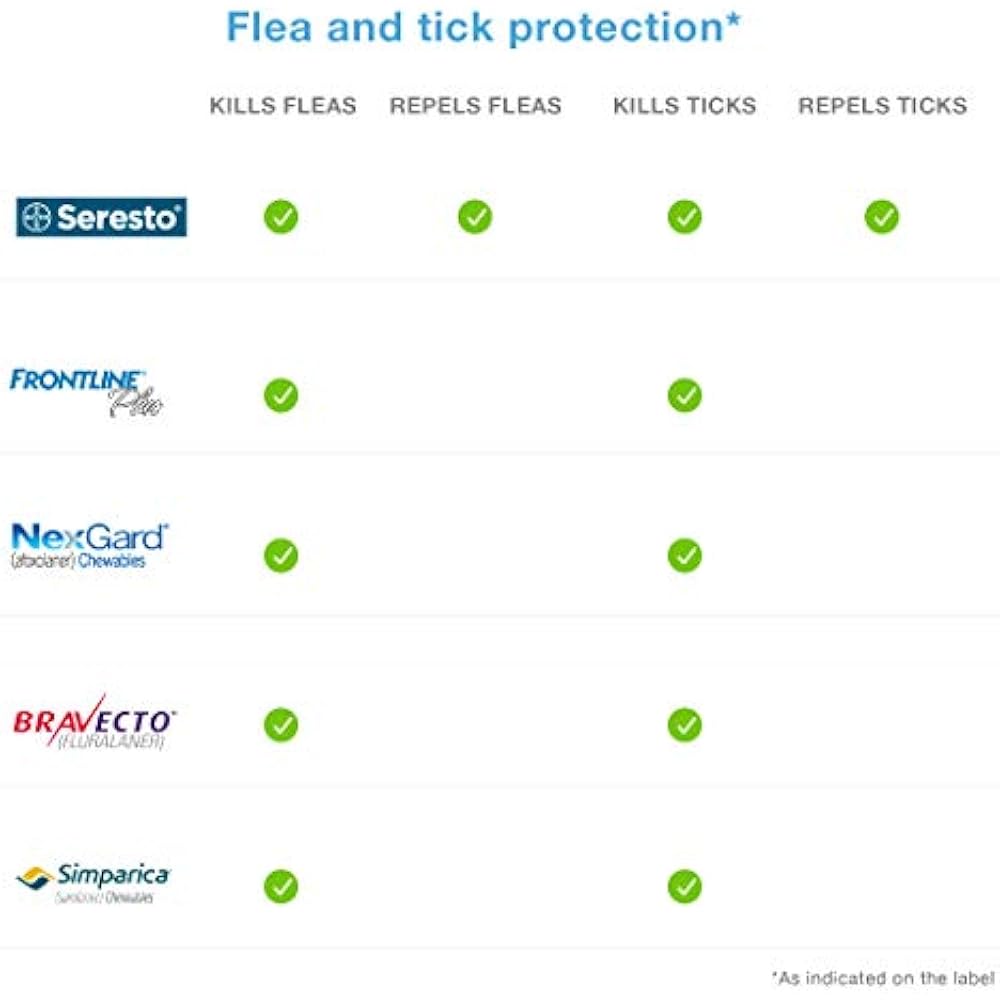Click Frontline Plus Kills Ticks checkmark
The image size is (1000, 1000).
pos(685,395)
